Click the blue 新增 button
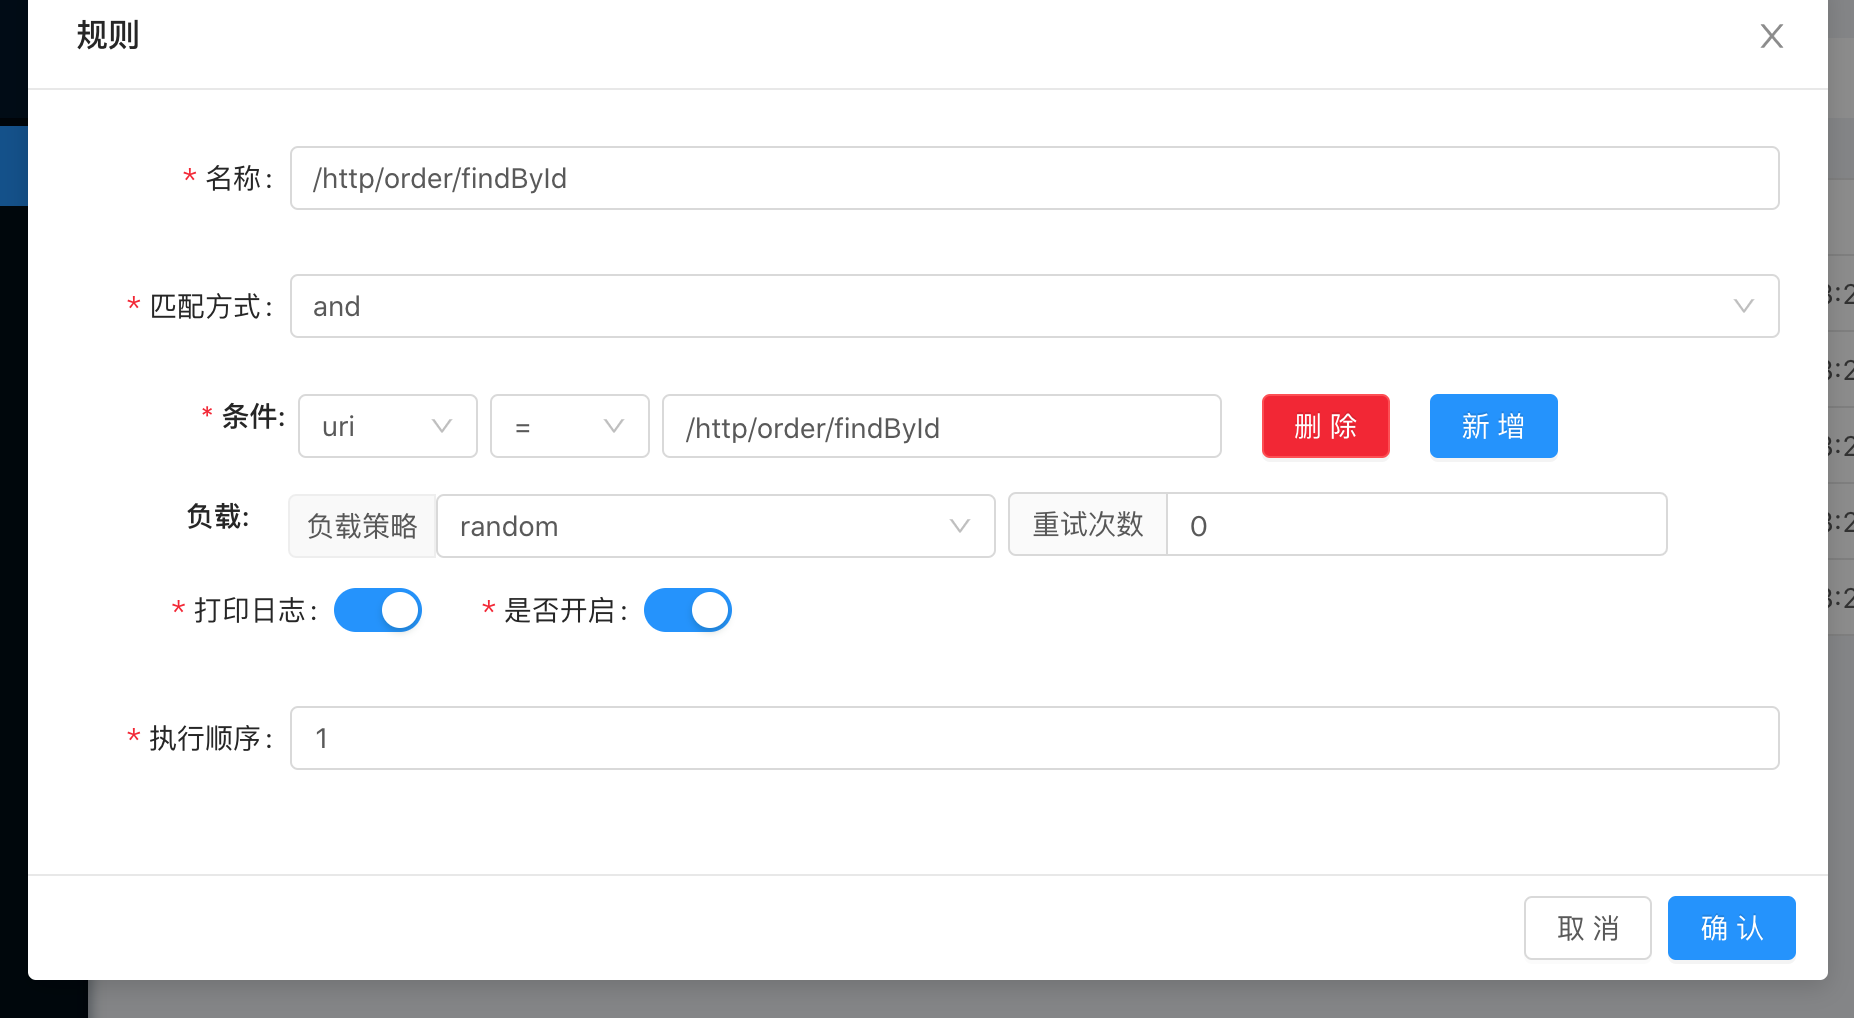Viewport: 1854px width, 1018px height. (1493, 426)
